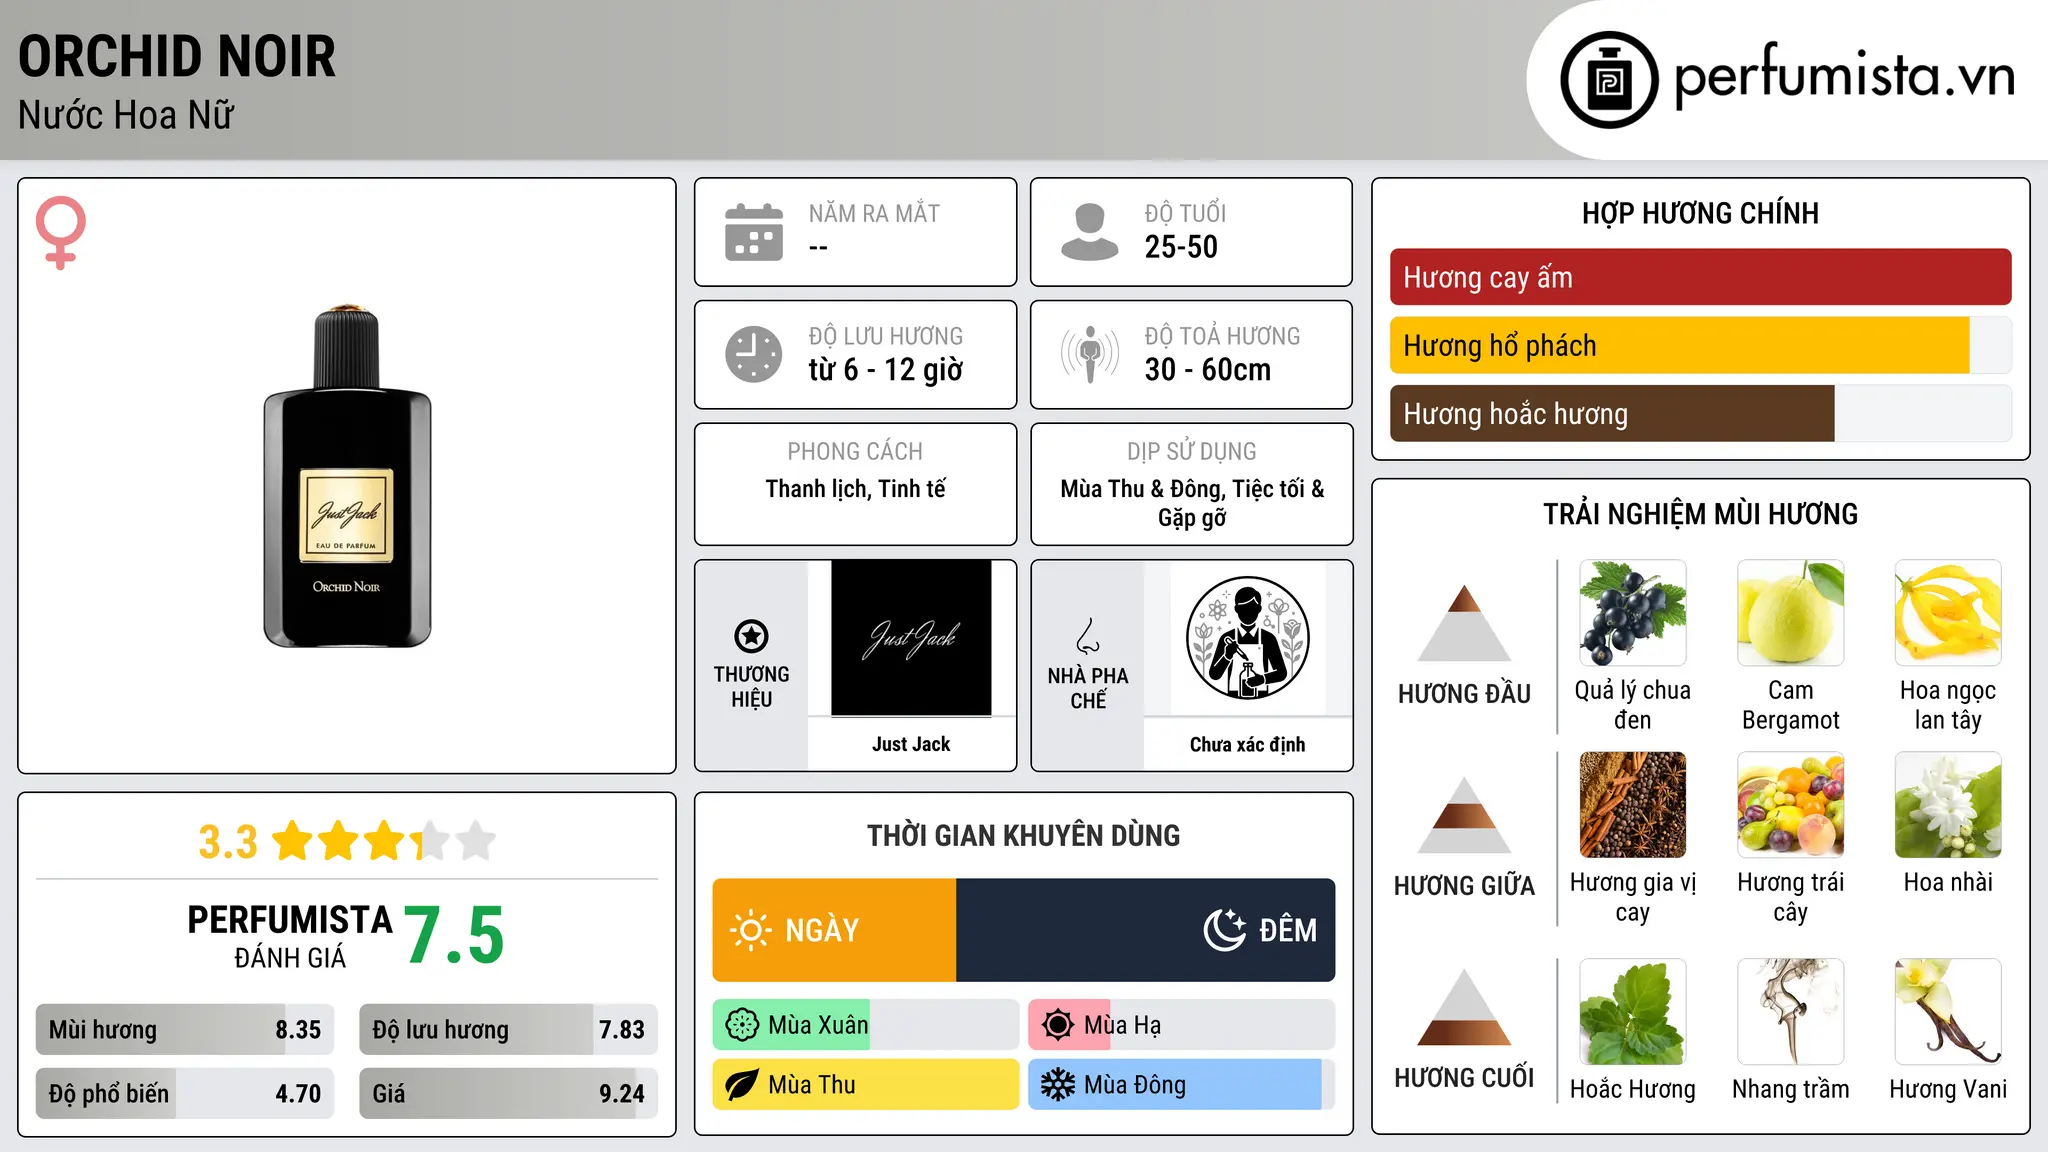Click the green 7.5 Perfumista score
2048x1152 pixels.
point(455,935)
